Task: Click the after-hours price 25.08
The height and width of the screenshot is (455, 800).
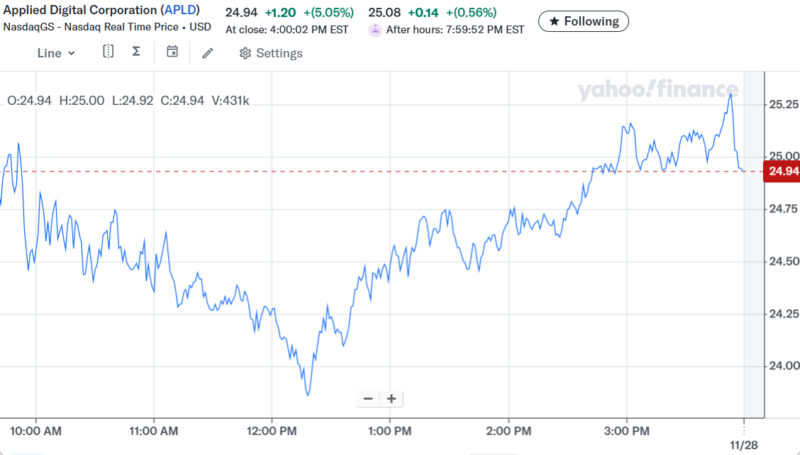Action: 384,12
